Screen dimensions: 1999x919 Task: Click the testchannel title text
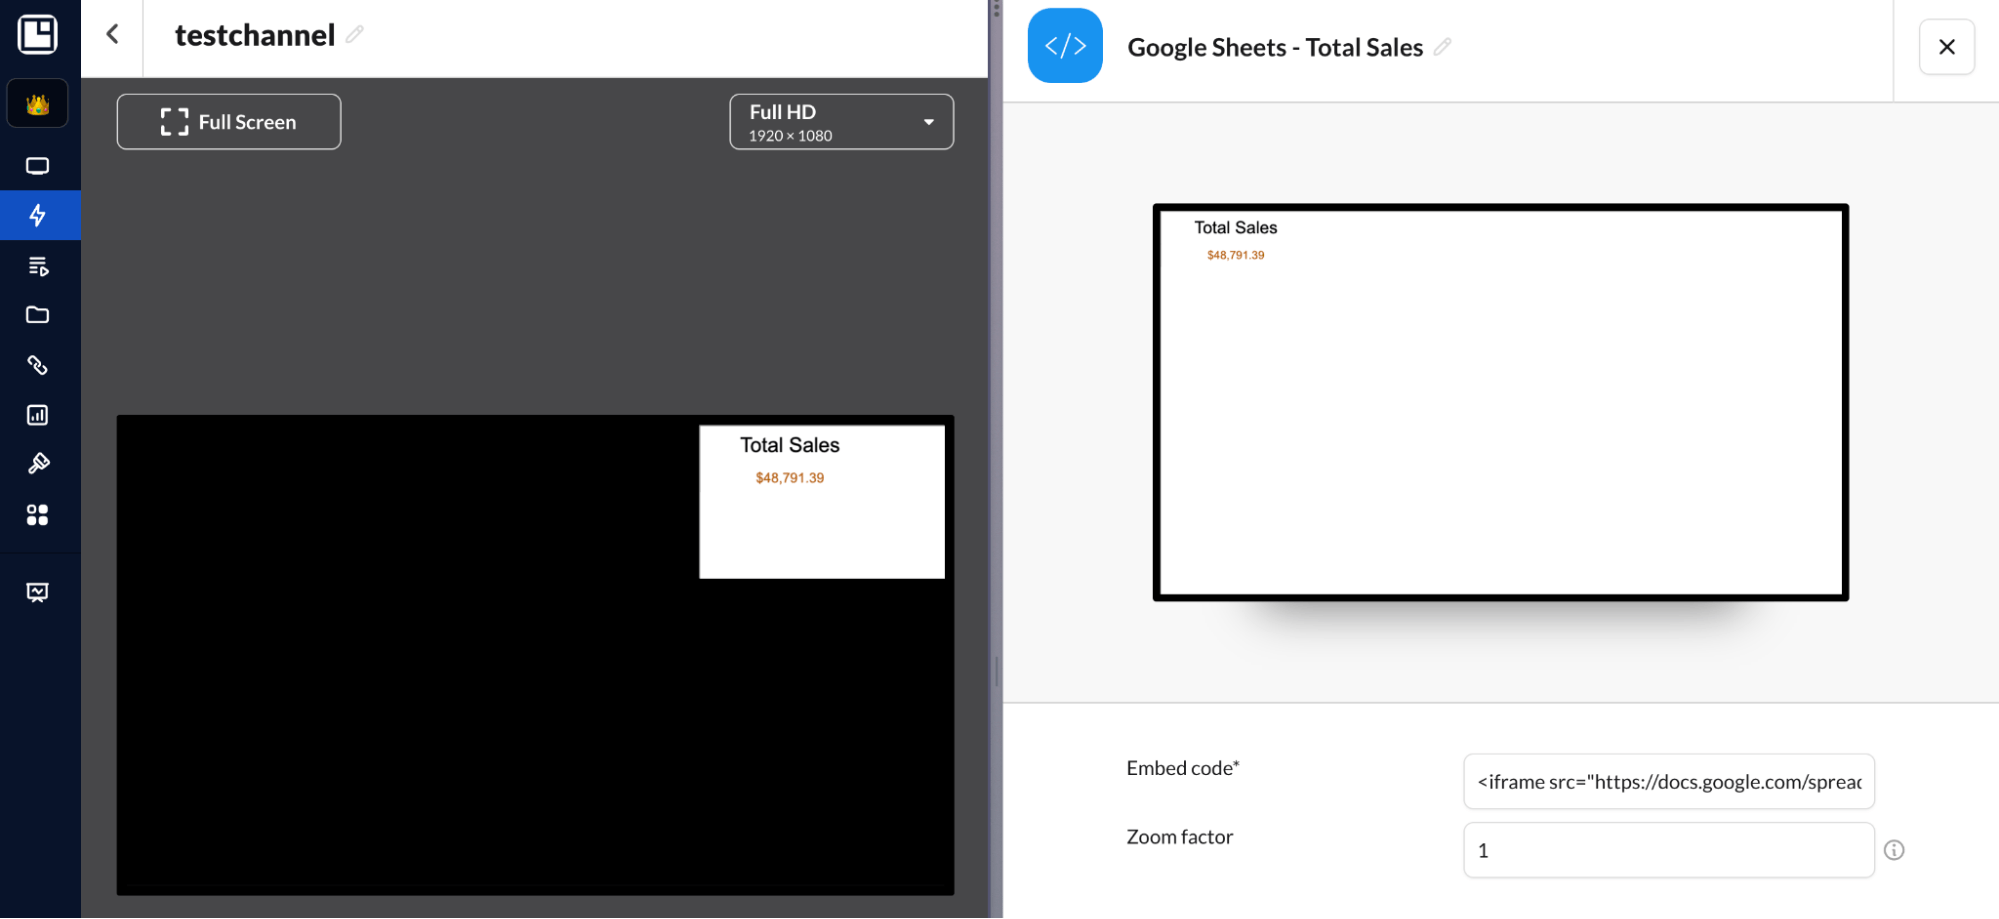(x=255, y=35)
